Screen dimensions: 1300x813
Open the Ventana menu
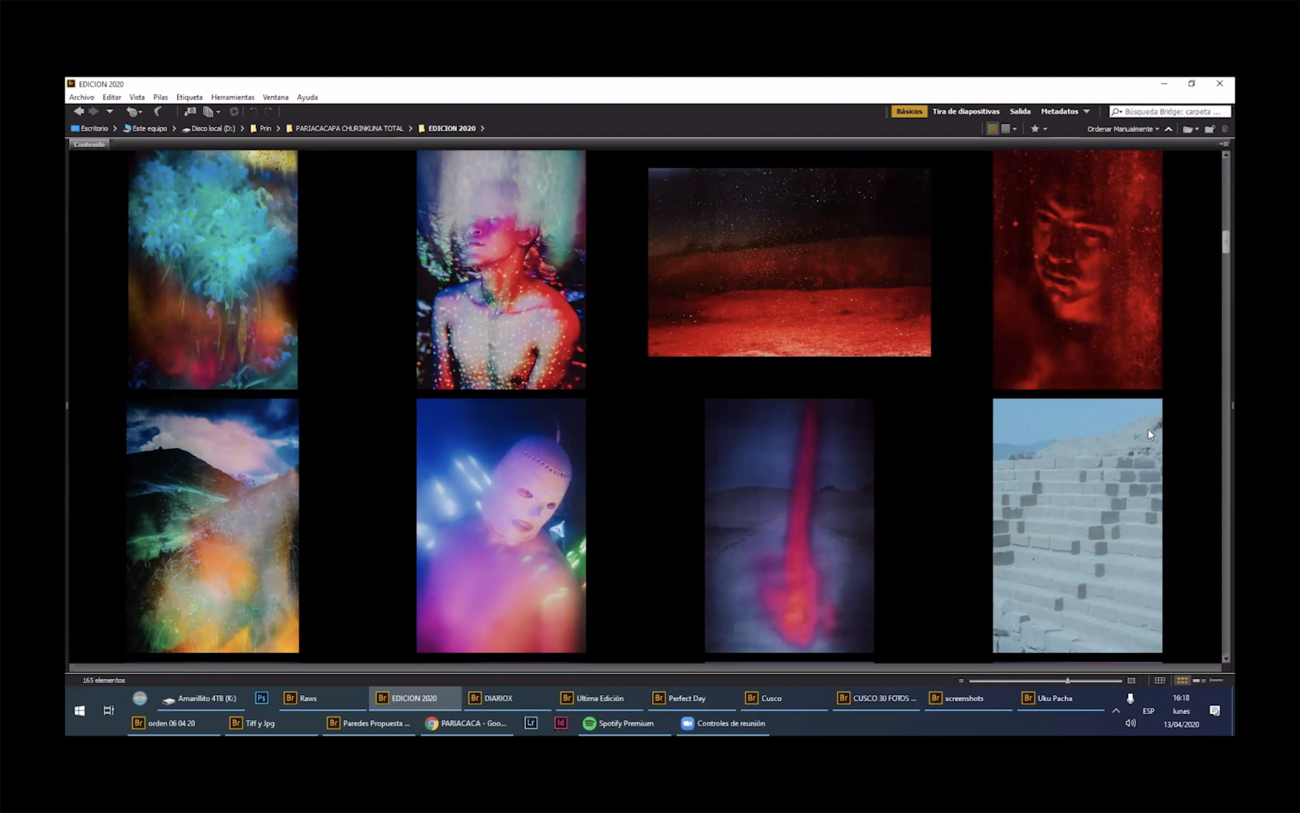275,97
